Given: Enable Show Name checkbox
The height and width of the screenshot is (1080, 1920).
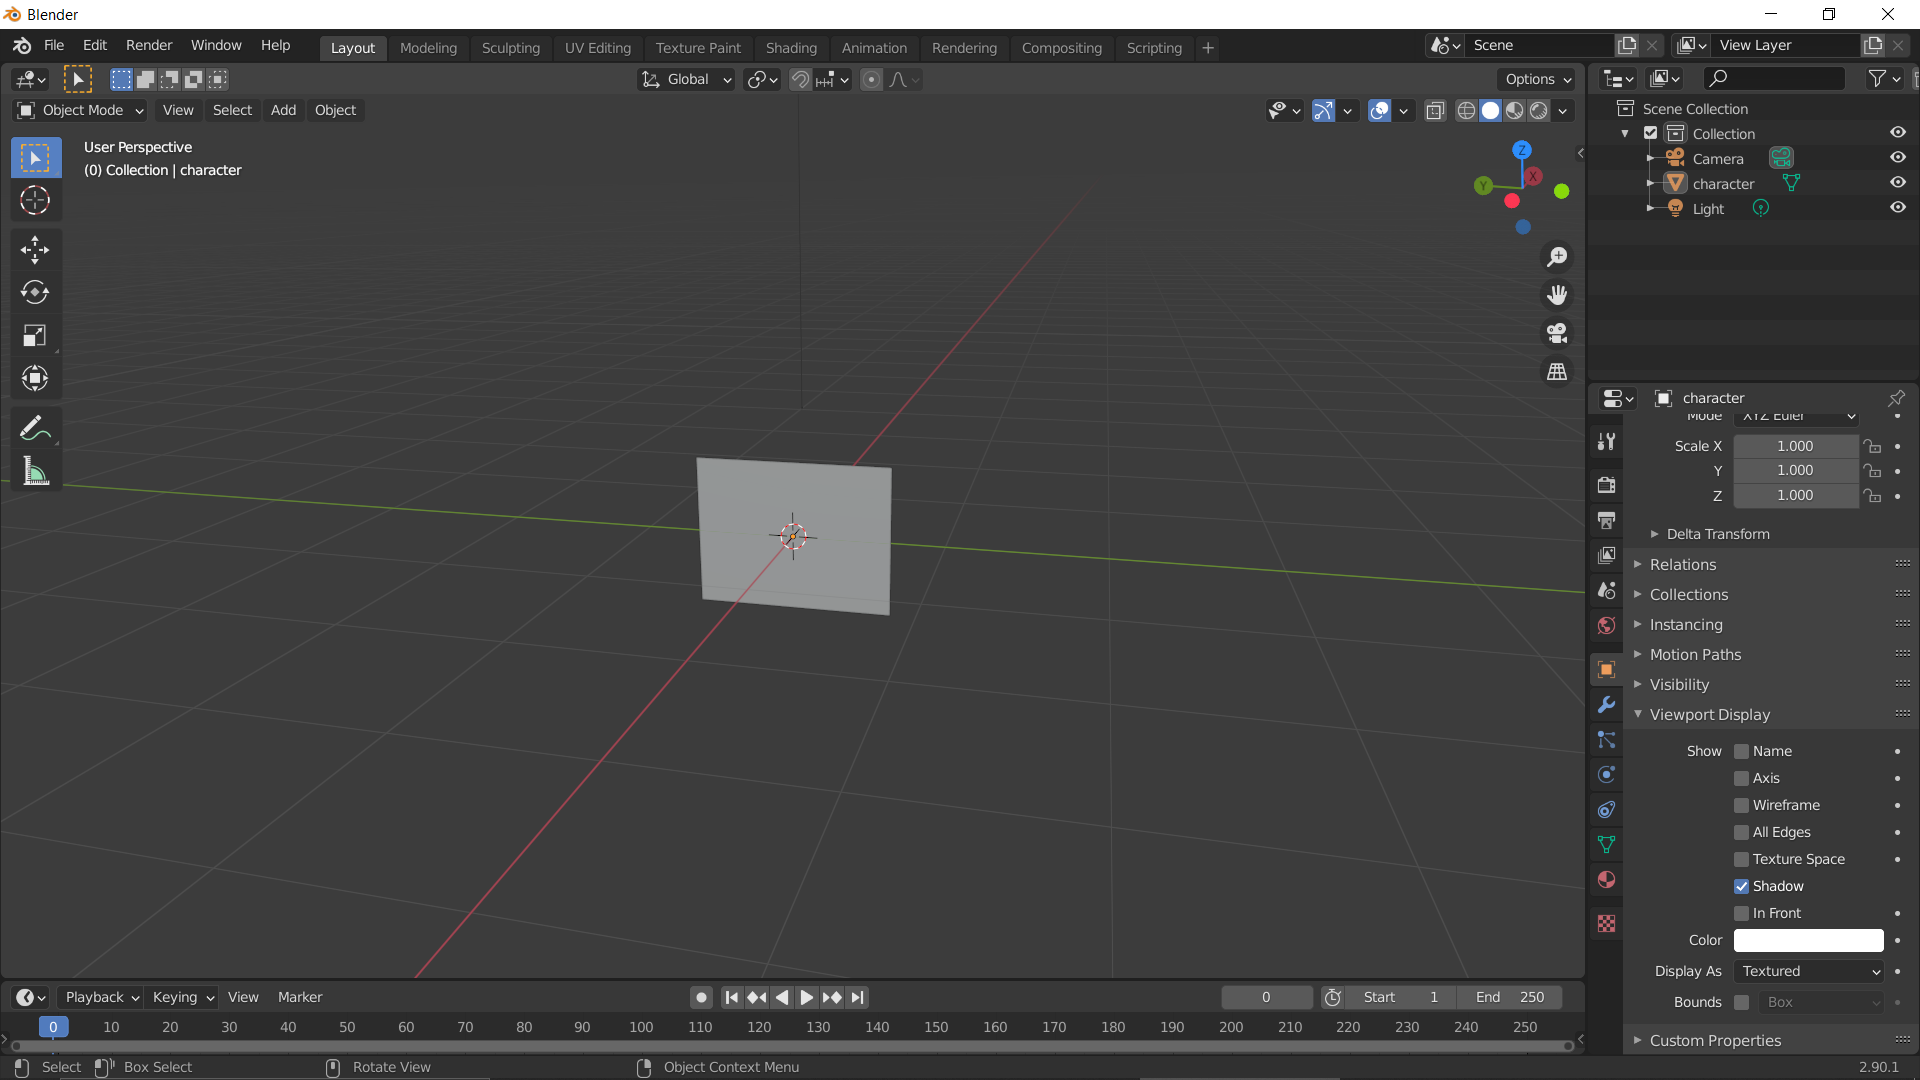Looking at the screenshot, I should pyautogui.click(x=1741, y=751).
